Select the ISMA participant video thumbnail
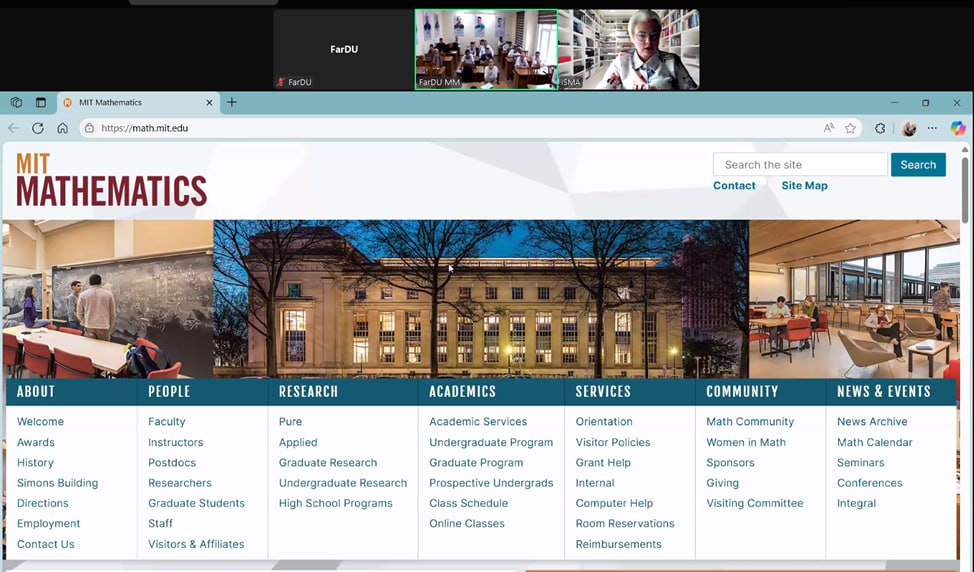 pyautogui.click(x=629, y=49)
